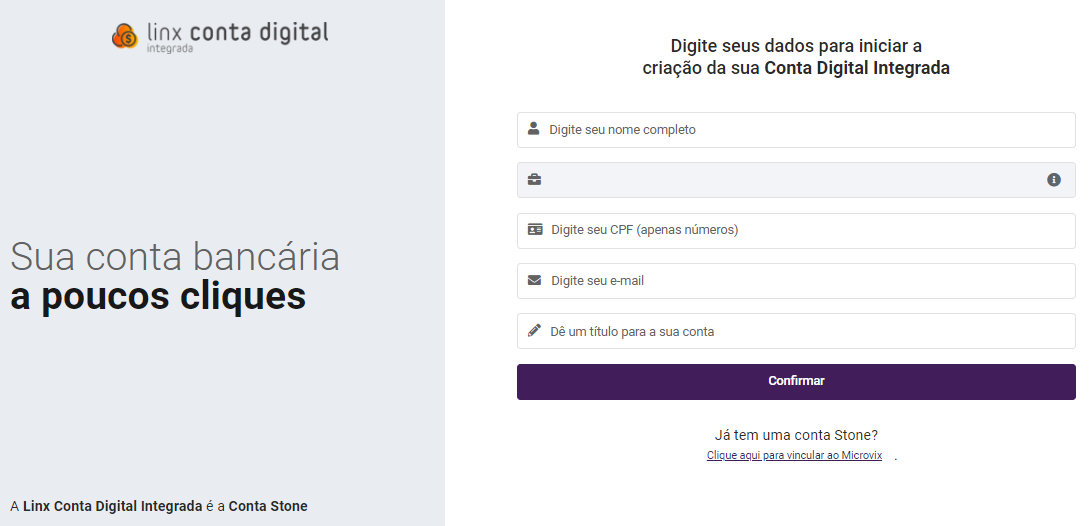Click the footer text mentioning Conta Stone
1090x526 pixels.
159,506
